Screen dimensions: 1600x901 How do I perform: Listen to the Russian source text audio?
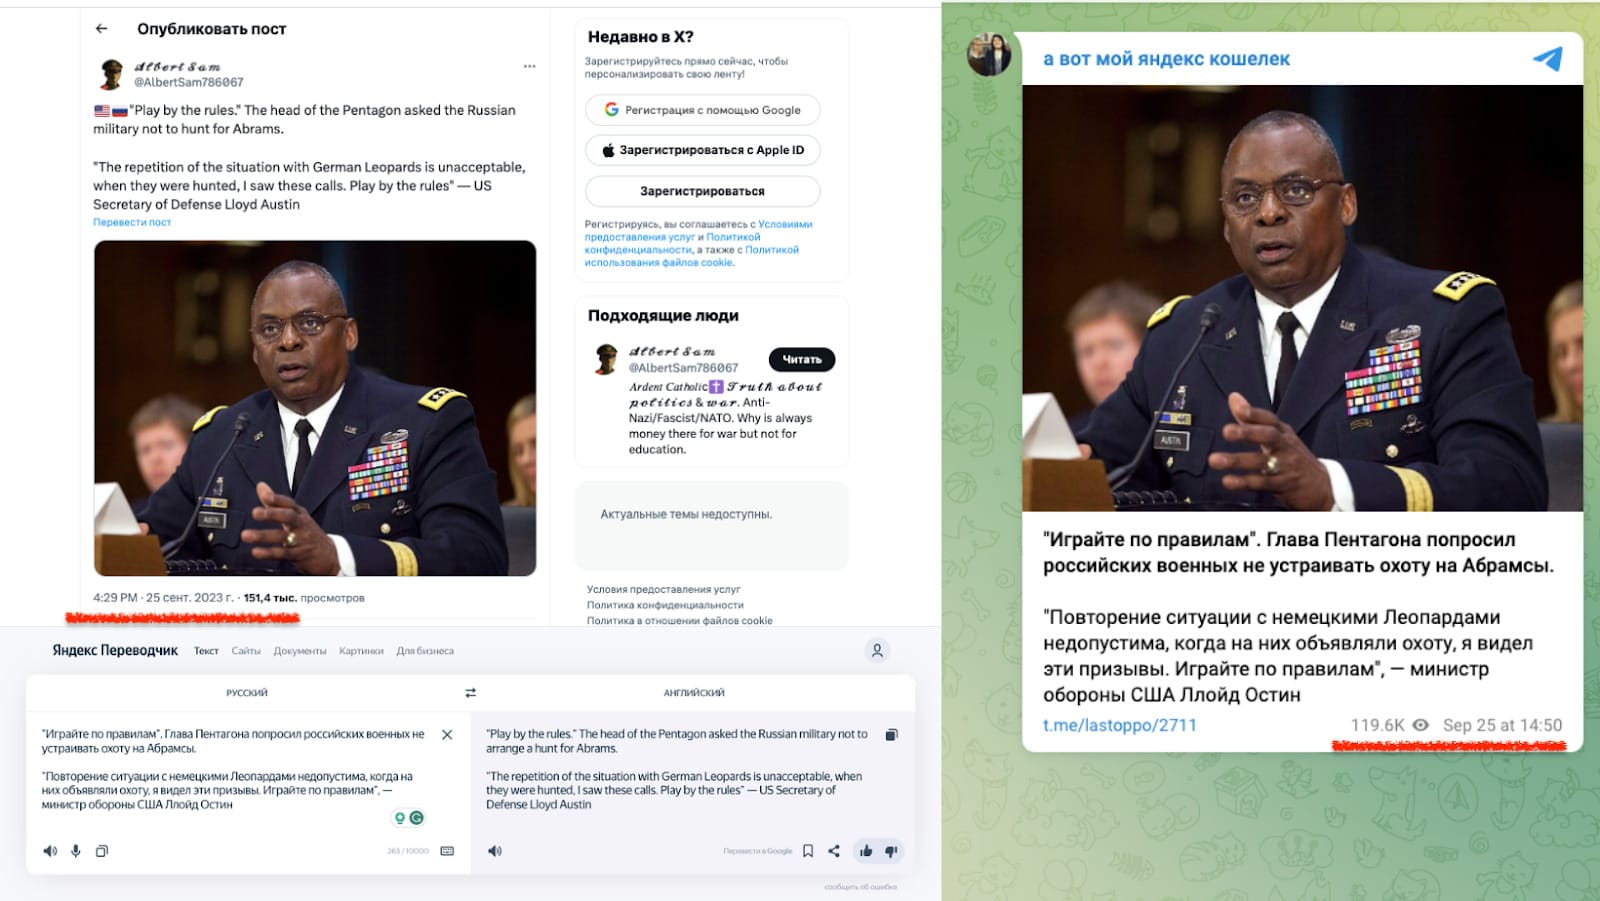click(x=50, y=851)
